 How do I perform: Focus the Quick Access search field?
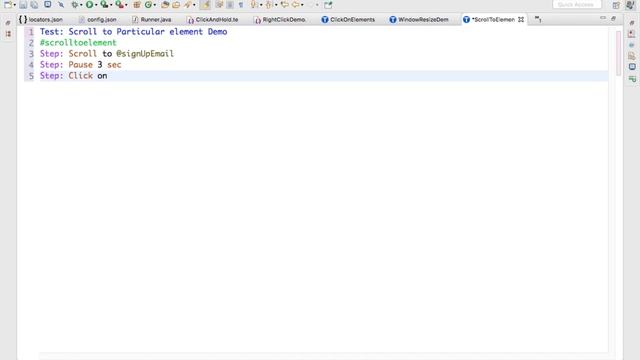pyautogui.click(x=577, y=4)
